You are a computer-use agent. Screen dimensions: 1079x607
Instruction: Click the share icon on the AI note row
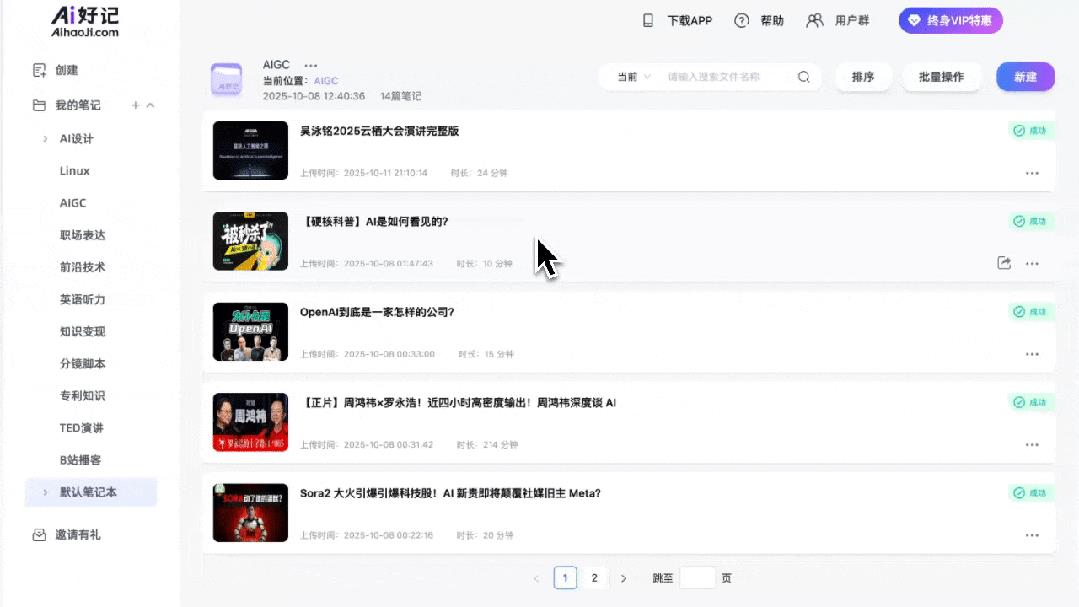(1003, 263)
